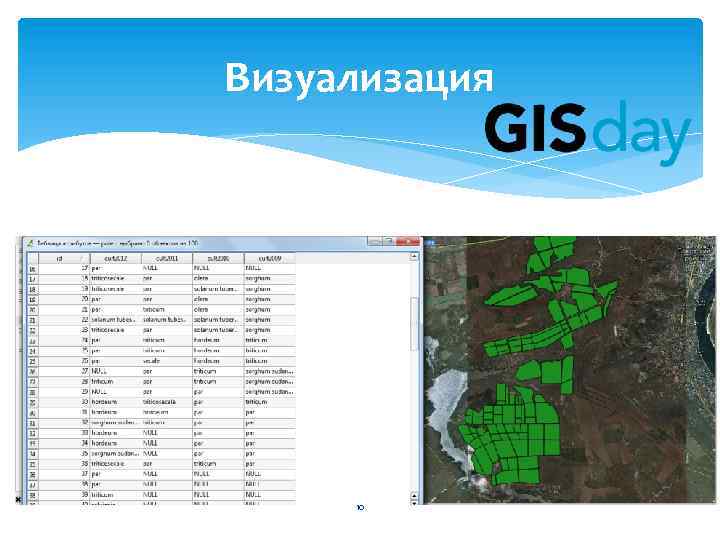Click the vertical scrollbar thumb of the table

tap(414, 324)
